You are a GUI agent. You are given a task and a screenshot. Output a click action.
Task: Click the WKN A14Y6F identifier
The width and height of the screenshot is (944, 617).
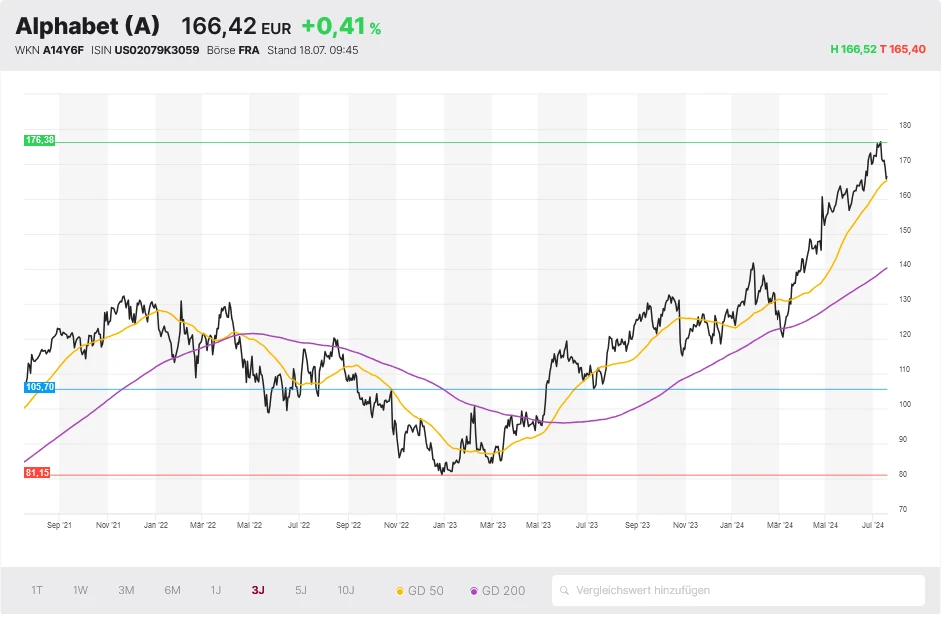pyautogui.click(x=50, y=50)
